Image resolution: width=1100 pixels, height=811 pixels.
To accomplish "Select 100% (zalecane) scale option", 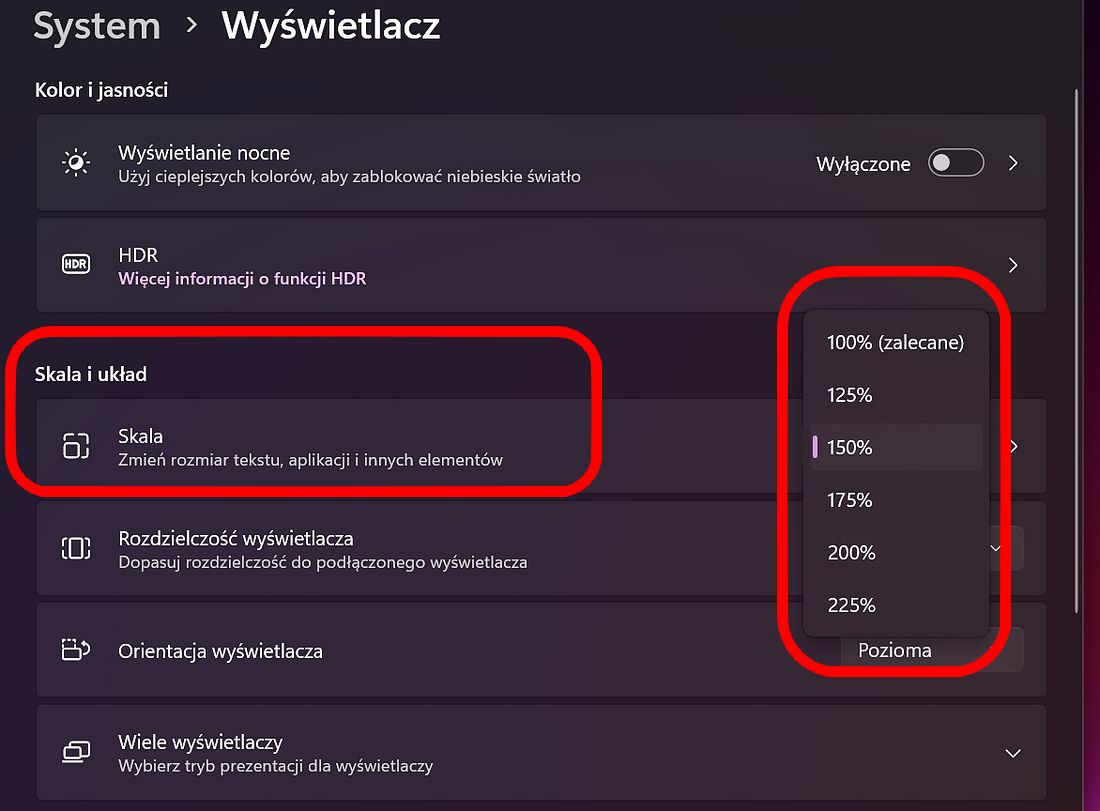I will (896, 342).
